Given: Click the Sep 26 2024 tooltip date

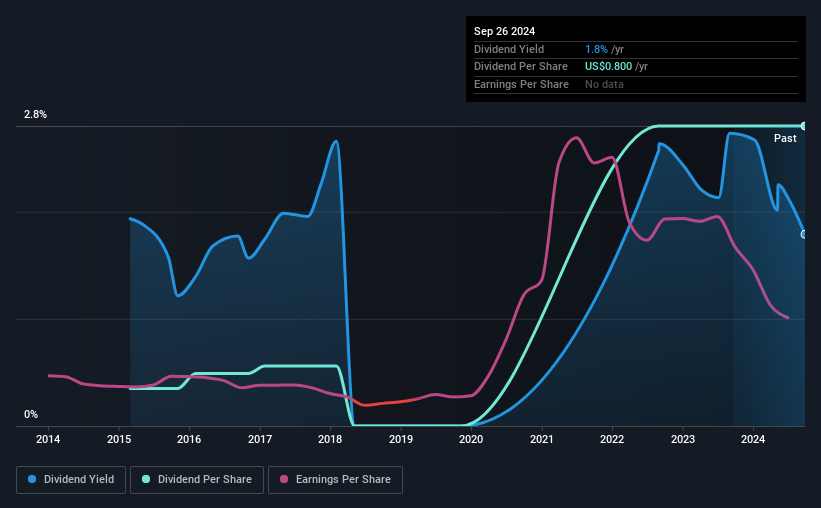Looking at the screenshot, I should 504,31.
